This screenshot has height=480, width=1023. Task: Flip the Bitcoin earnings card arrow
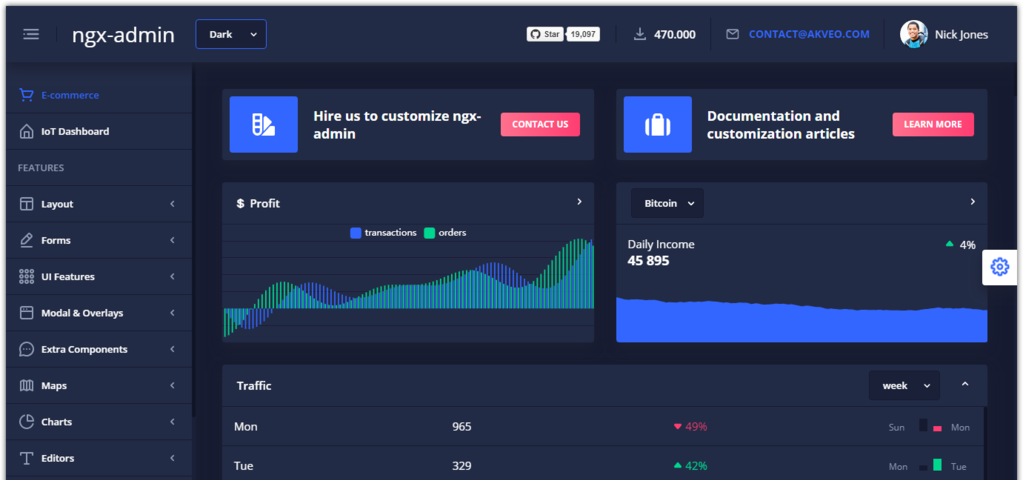click(x=973, y=202)
